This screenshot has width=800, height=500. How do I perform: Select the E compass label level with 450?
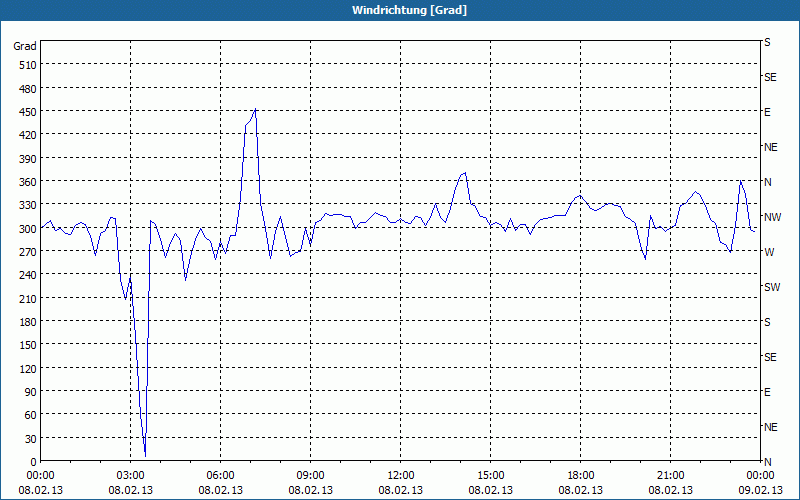(x=767, y=112)
